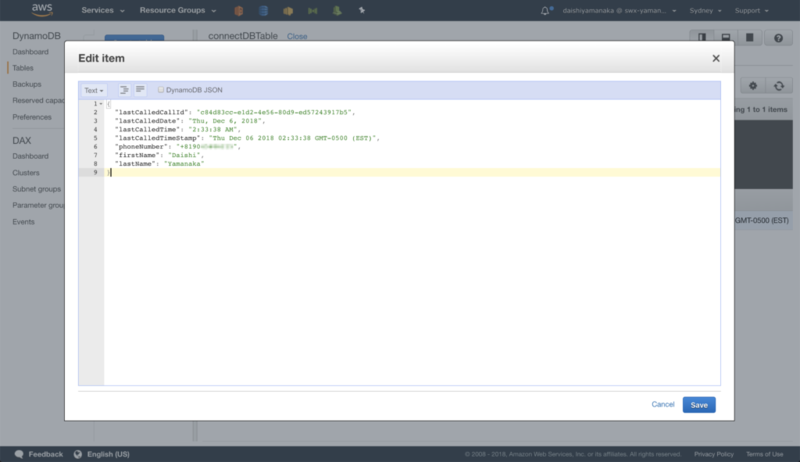Open Preferences in the sidebar

[x=32, y=117]
